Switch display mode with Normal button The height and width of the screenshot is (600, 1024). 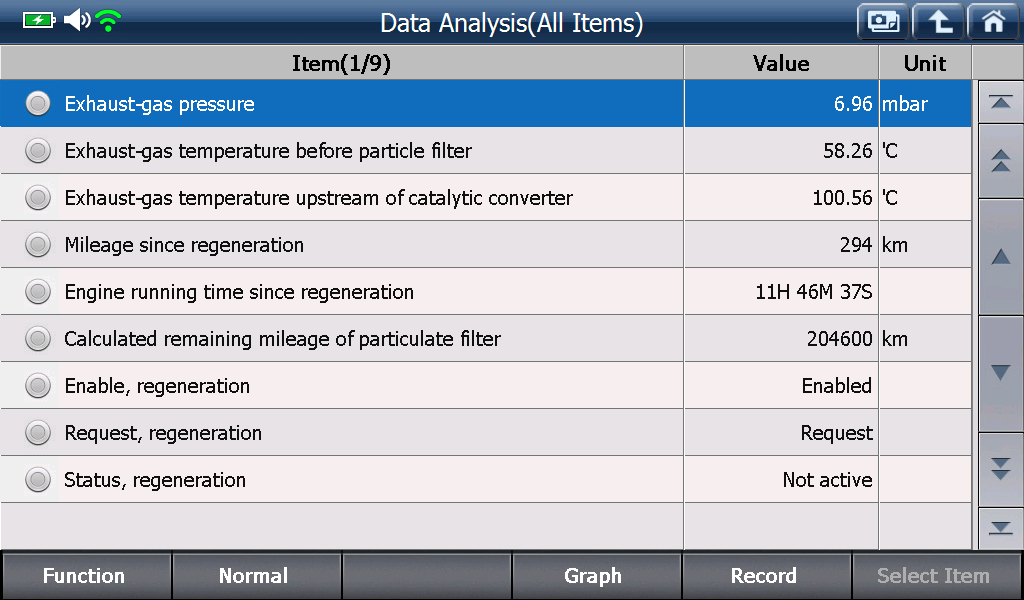(x=255, y=575)
